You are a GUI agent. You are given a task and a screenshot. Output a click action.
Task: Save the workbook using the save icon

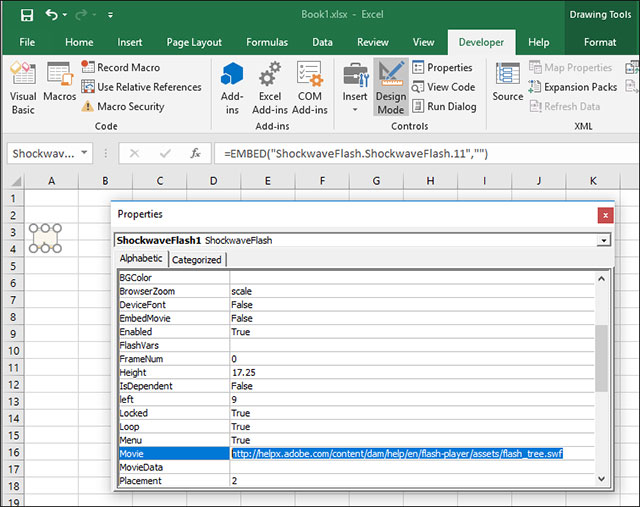coord(26,15)
